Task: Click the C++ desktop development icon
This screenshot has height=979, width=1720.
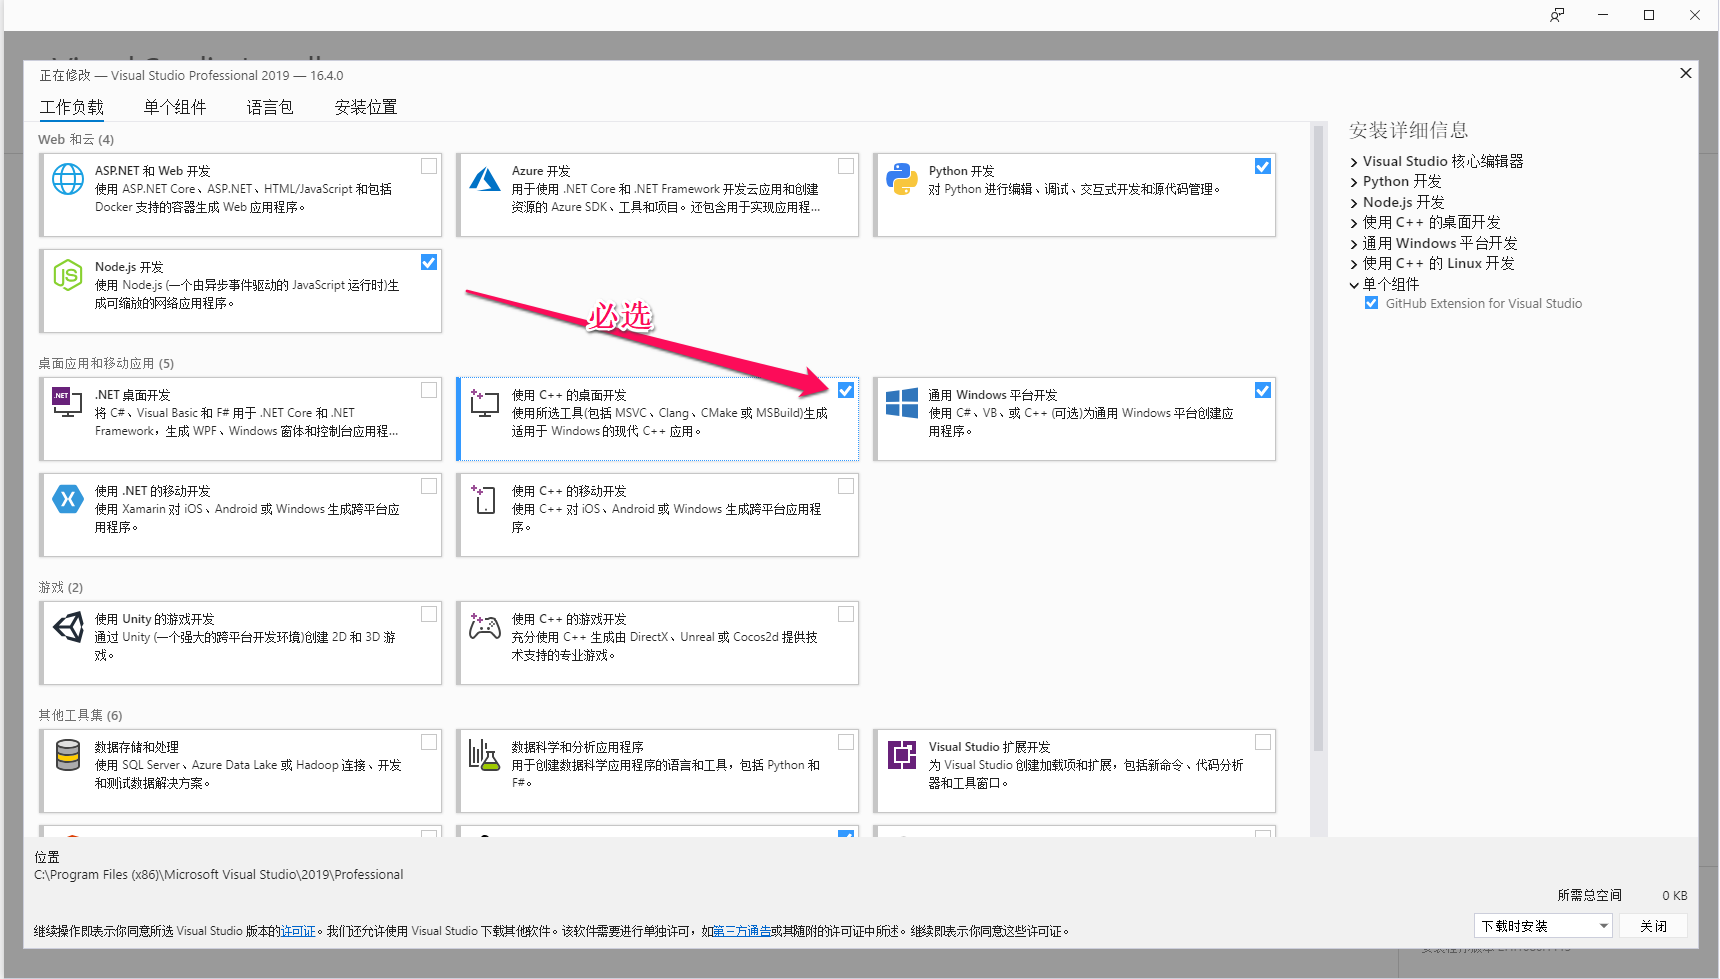Action: [x=485, y=403]
